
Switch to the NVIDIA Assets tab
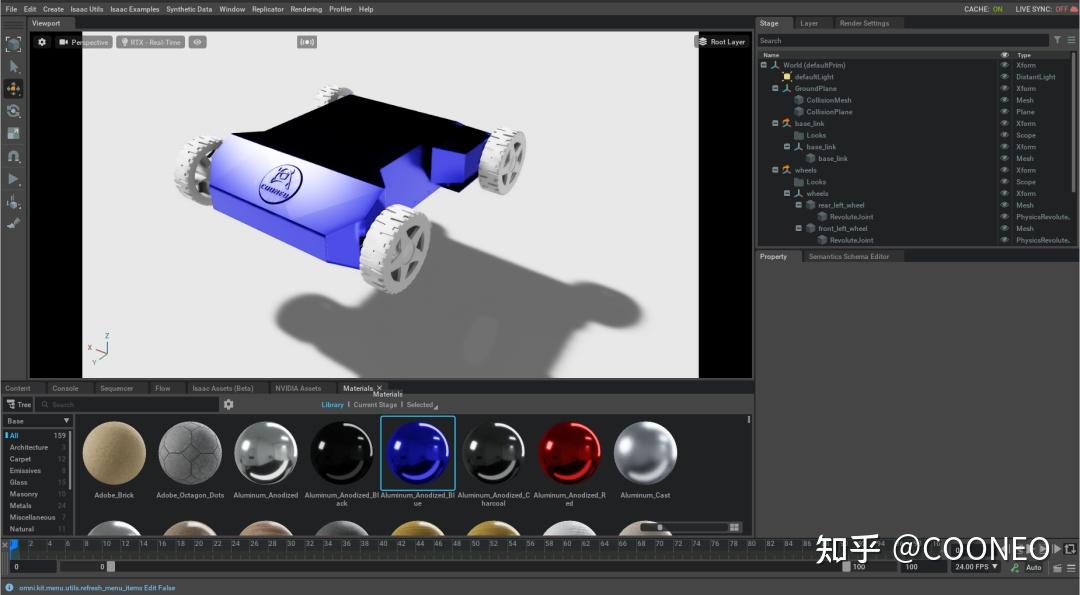click(x=298, y=388)
